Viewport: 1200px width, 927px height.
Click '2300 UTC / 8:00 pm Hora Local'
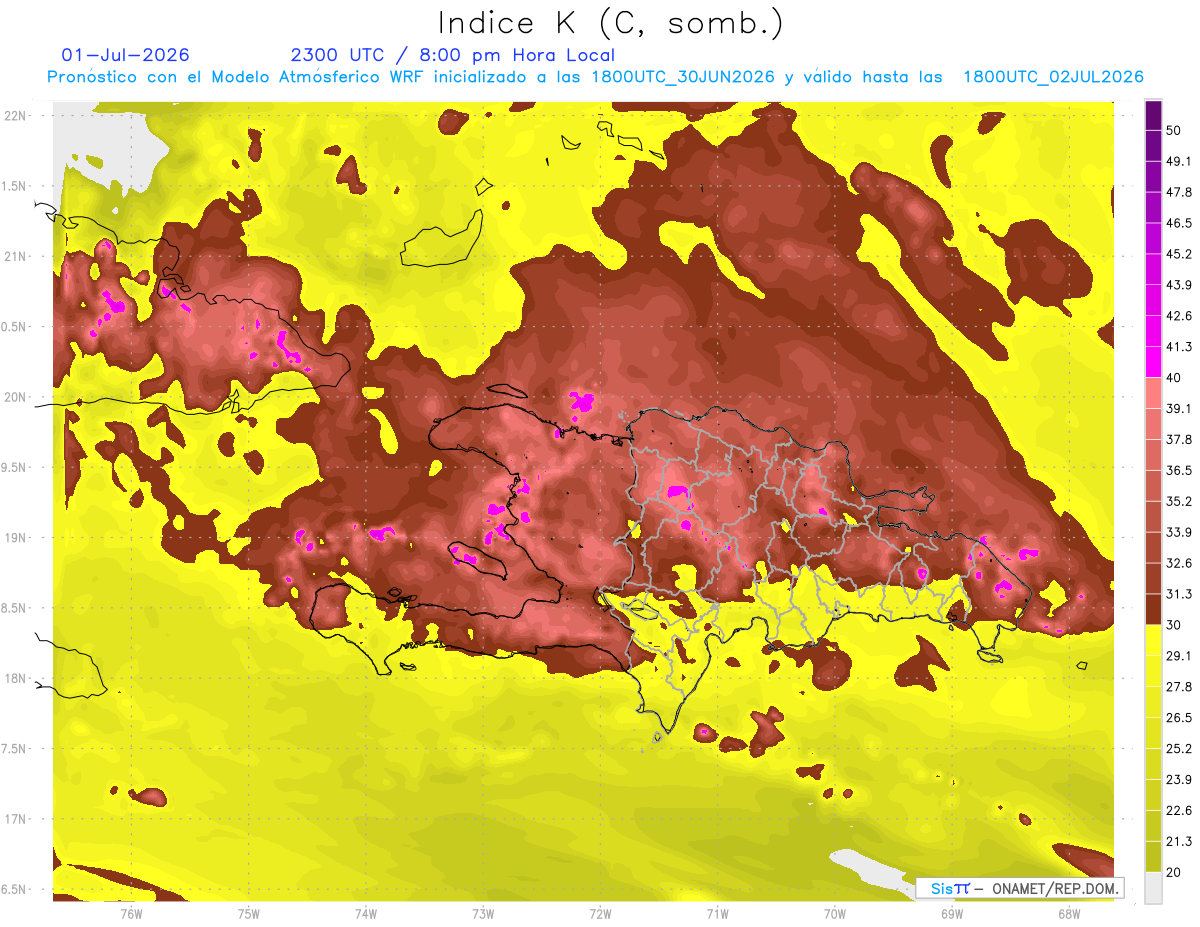click(452, 55)
